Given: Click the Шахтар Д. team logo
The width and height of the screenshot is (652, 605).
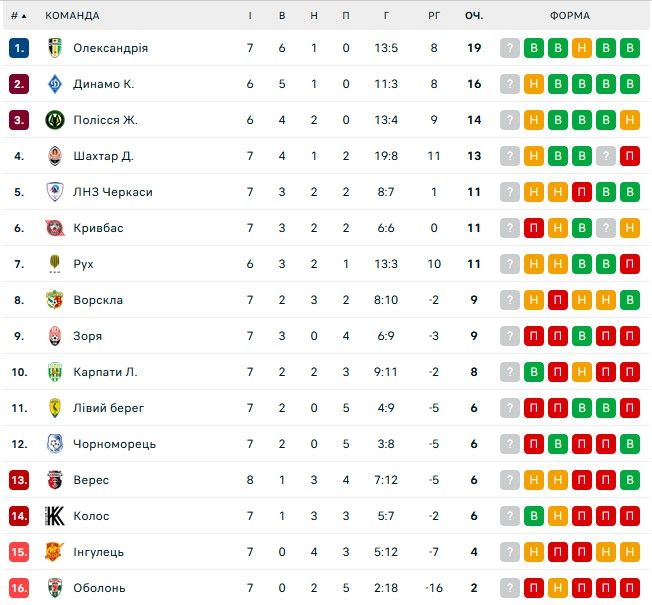Looking at the screenshot, I should point(55,156).
